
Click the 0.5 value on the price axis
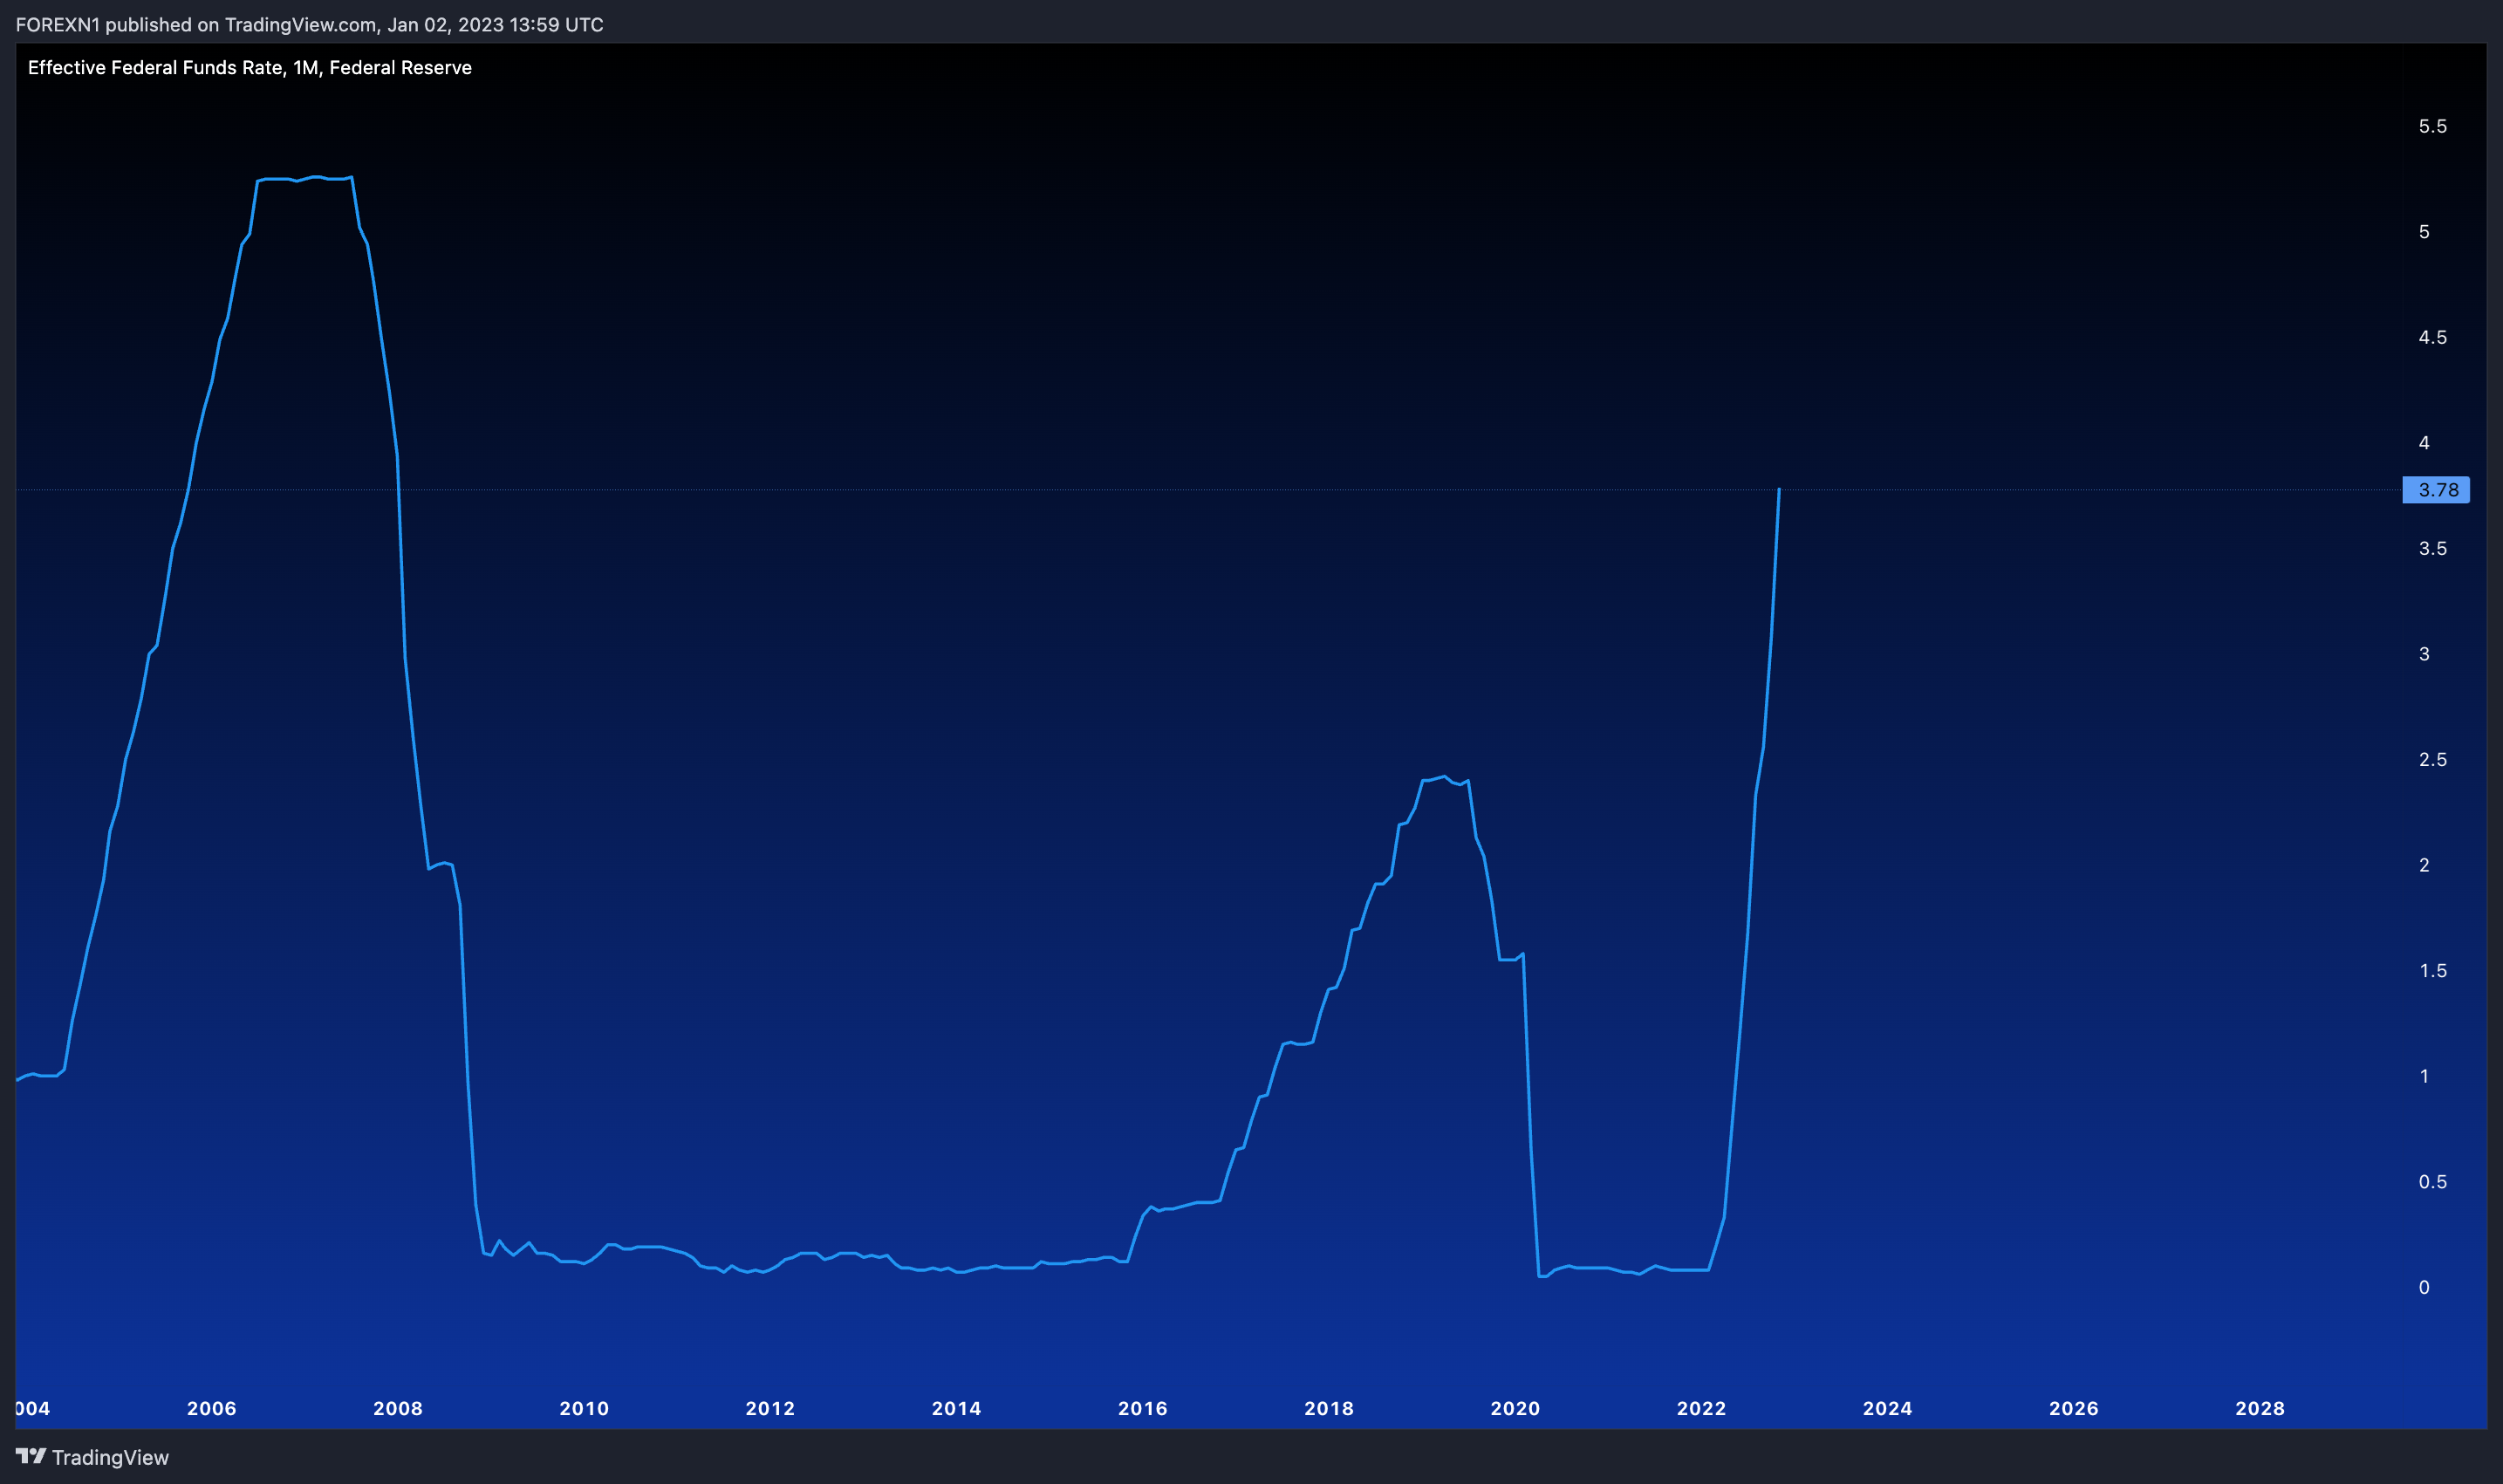pos(2433,1182)
